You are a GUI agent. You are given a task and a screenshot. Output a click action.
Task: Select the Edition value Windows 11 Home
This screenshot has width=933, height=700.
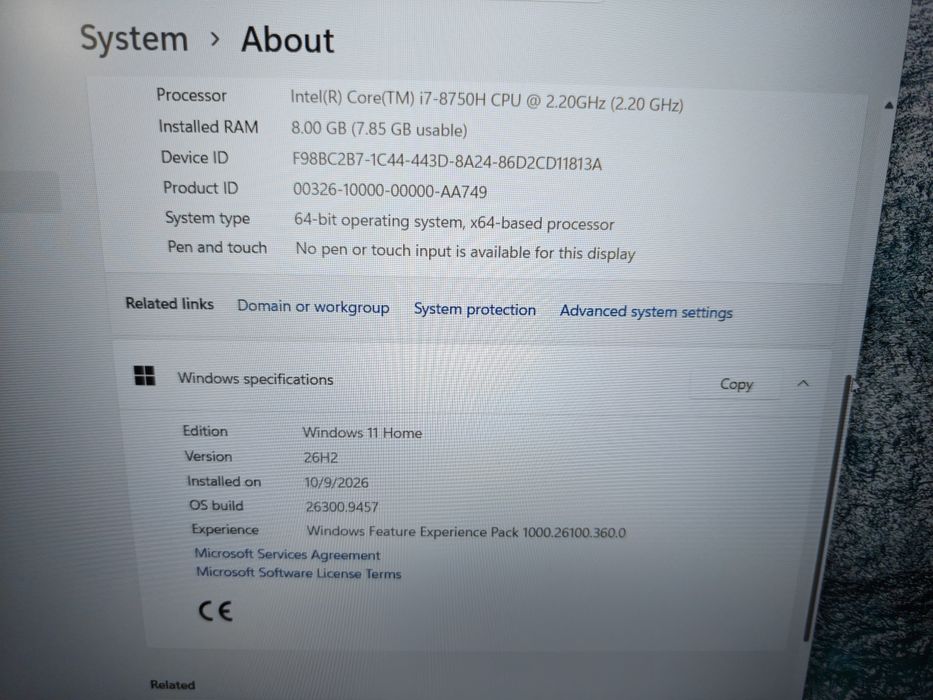[362, 433]
